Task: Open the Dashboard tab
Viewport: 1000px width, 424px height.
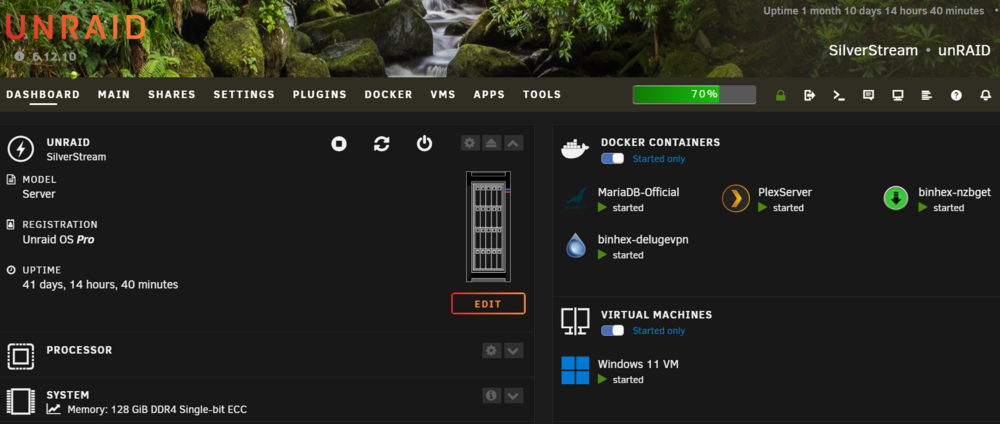Action: [43, 94]
